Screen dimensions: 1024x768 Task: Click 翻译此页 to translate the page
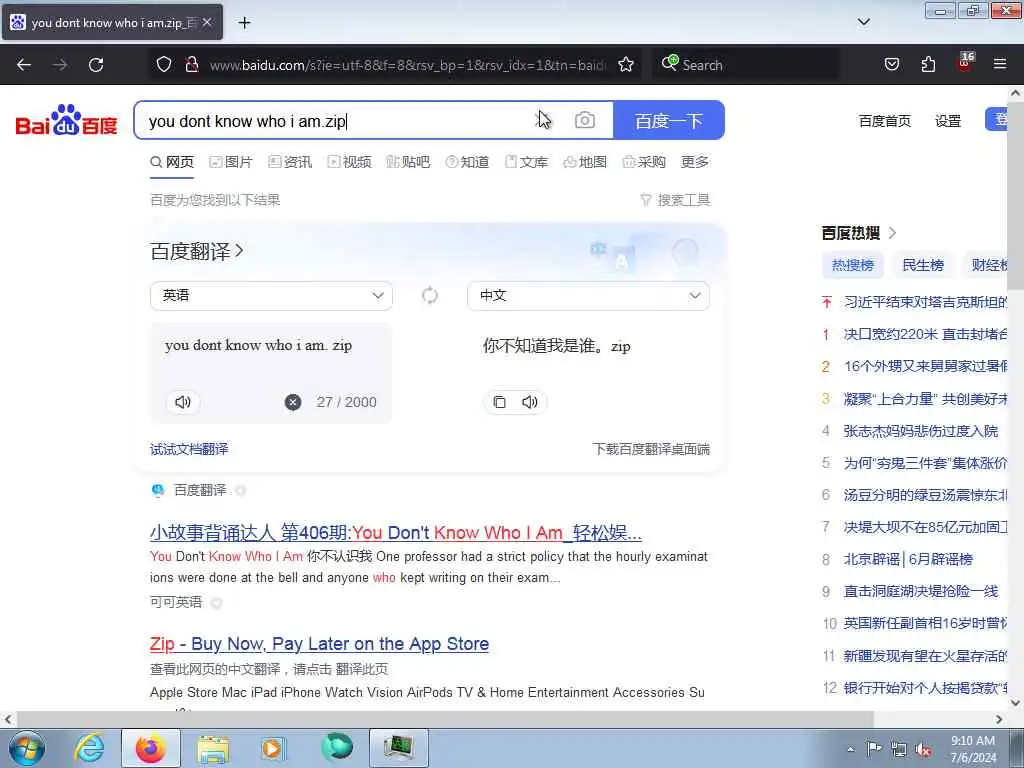[x=362, y=669]
